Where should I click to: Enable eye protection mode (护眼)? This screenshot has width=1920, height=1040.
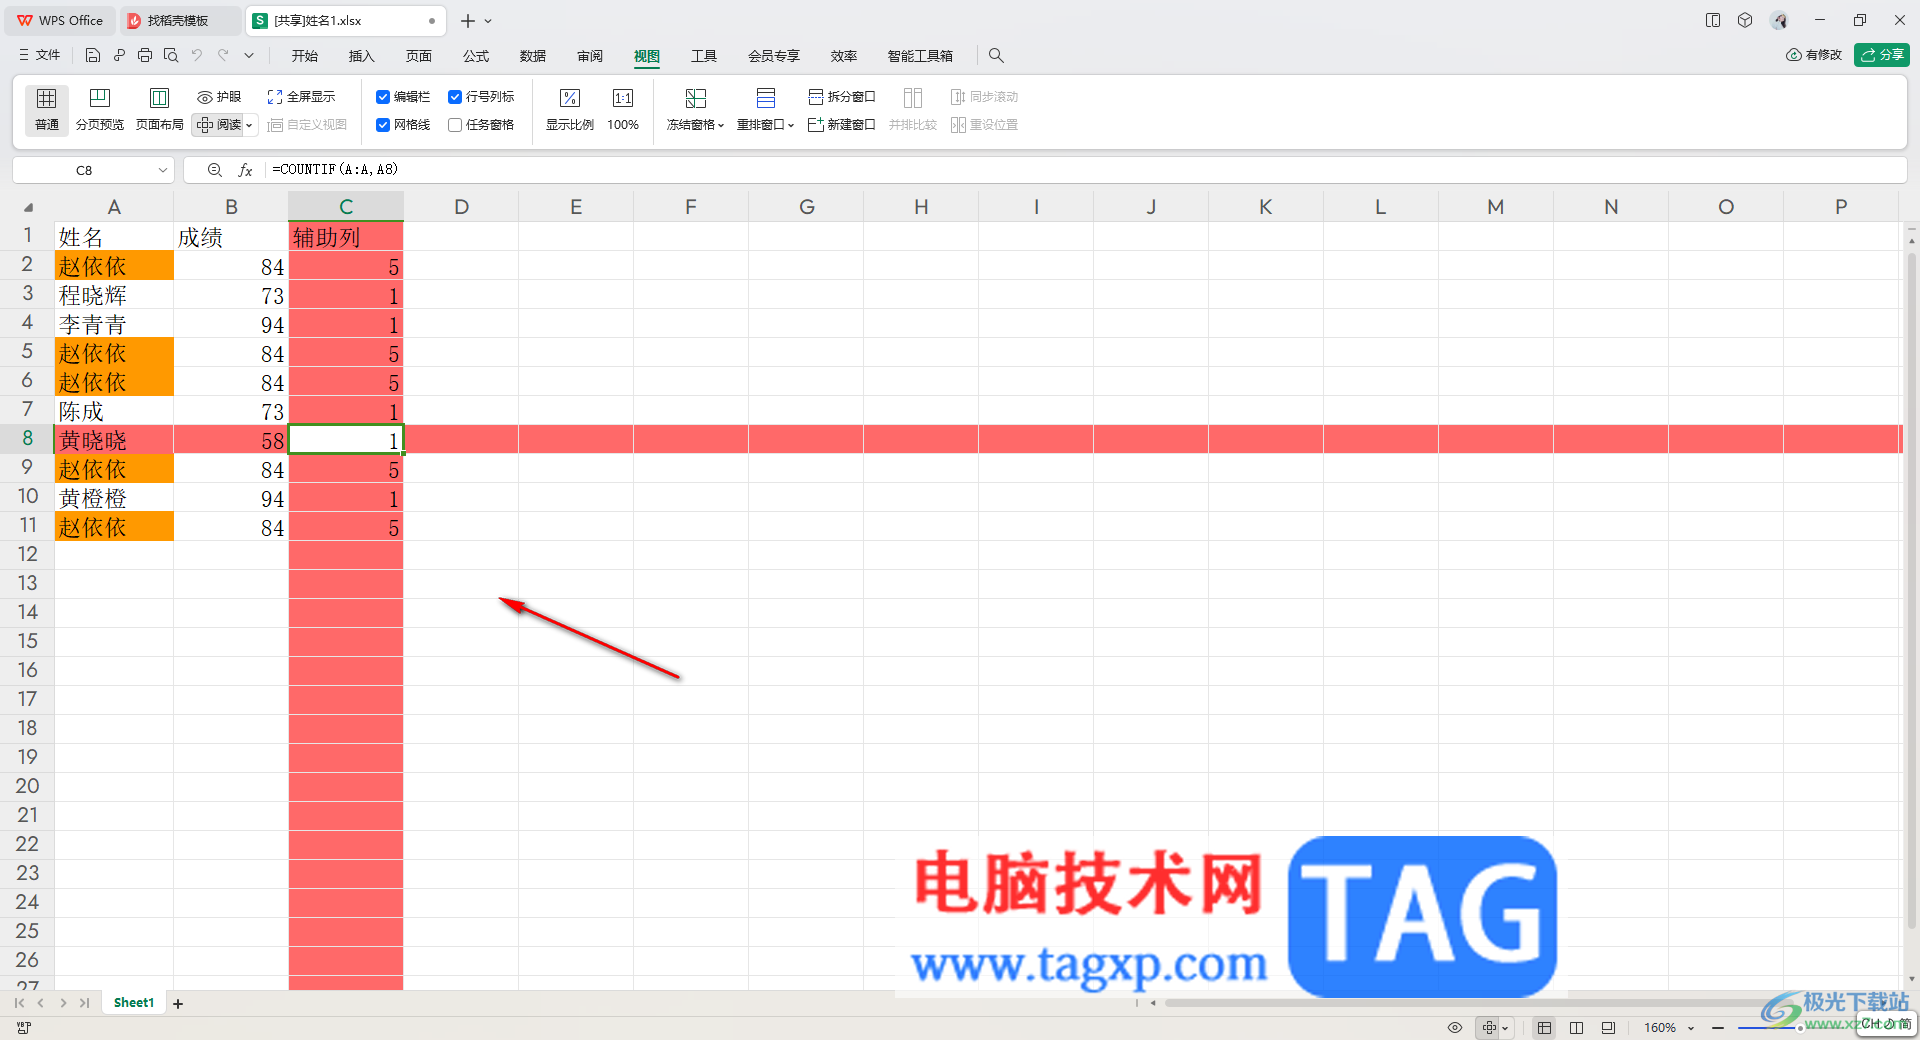(x=219, y=97)
